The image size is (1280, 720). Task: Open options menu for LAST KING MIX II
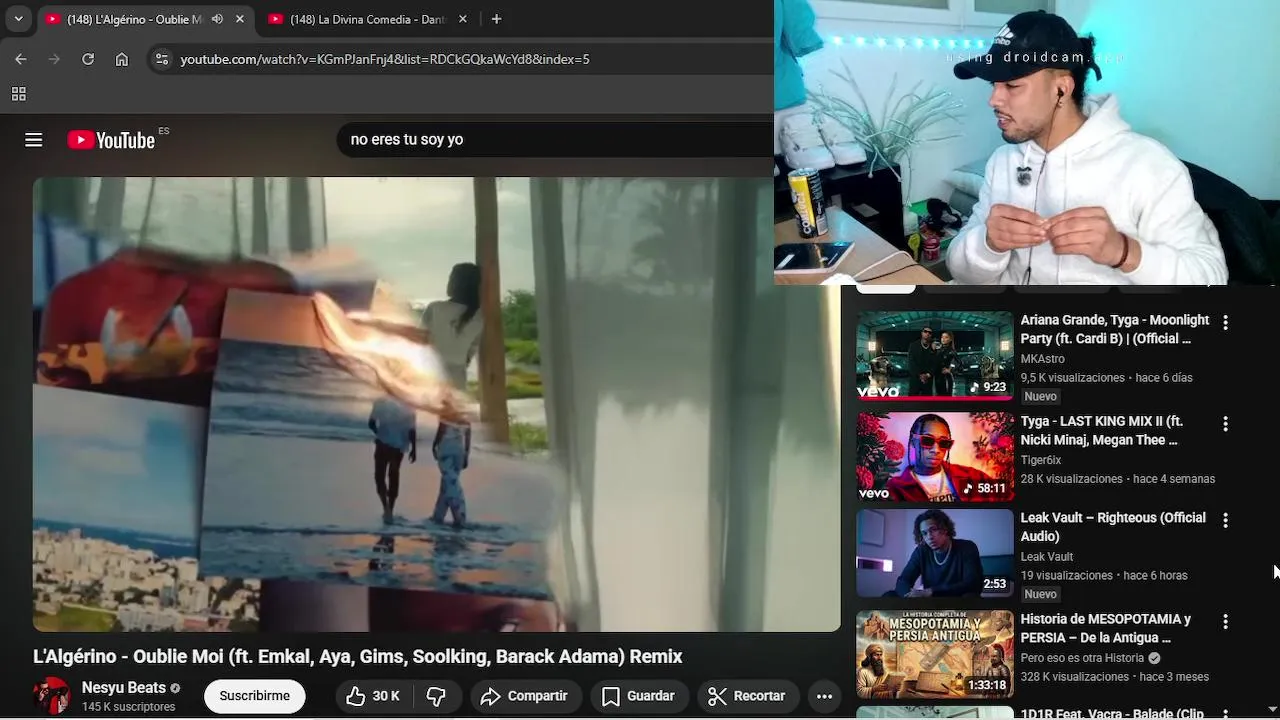[x=1225, y=424]
